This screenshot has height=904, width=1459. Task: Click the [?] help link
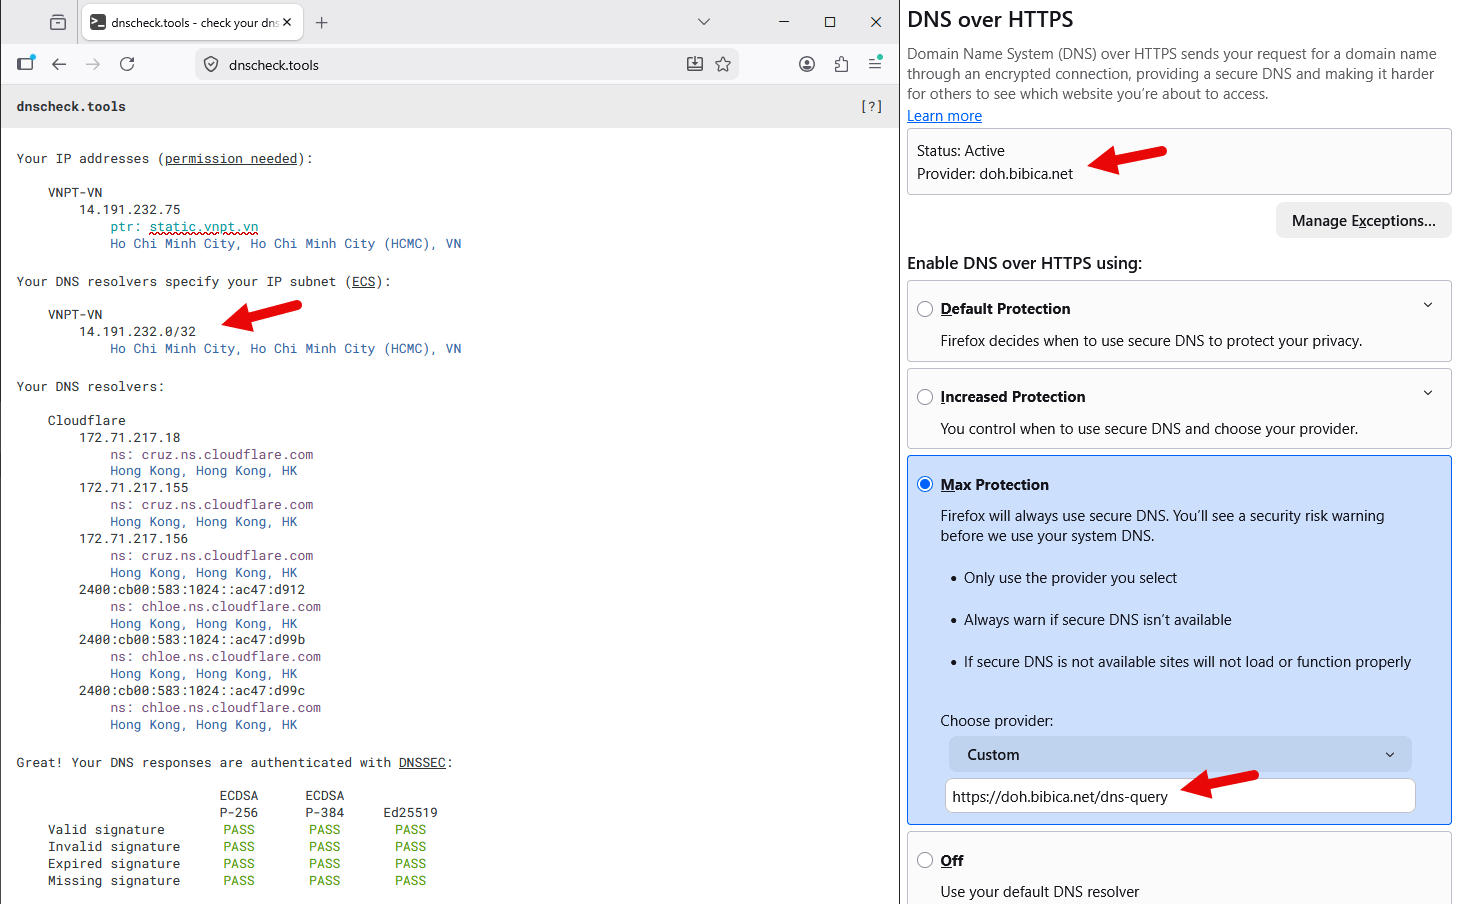click(872, 106)
